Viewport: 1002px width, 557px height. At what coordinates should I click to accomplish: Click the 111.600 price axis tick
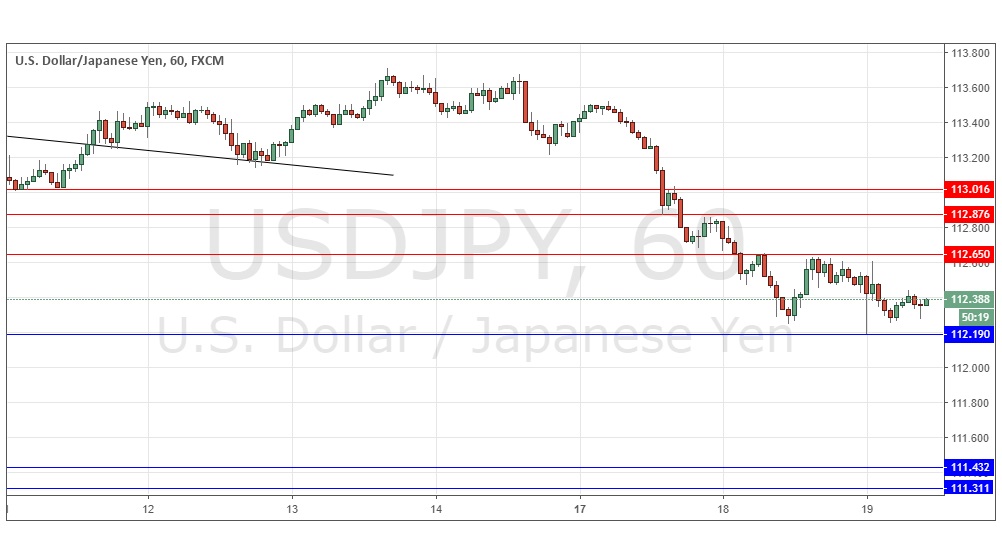pyautogui.click(x=969, y=438)
